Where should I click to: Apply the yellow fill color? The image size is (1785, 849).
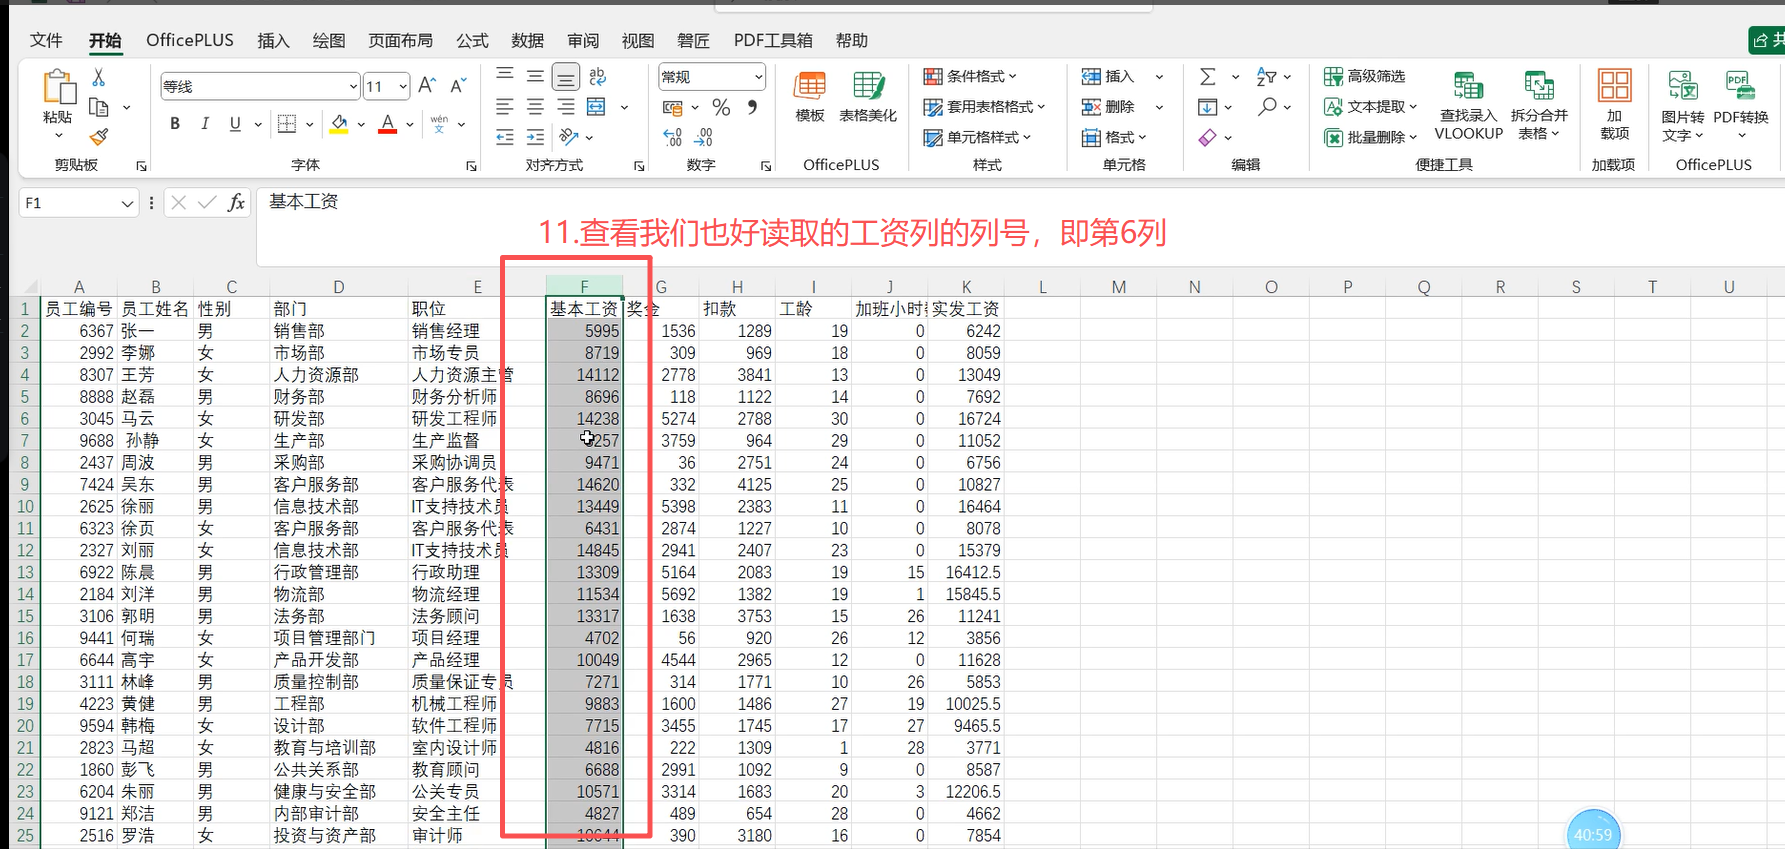339,124
